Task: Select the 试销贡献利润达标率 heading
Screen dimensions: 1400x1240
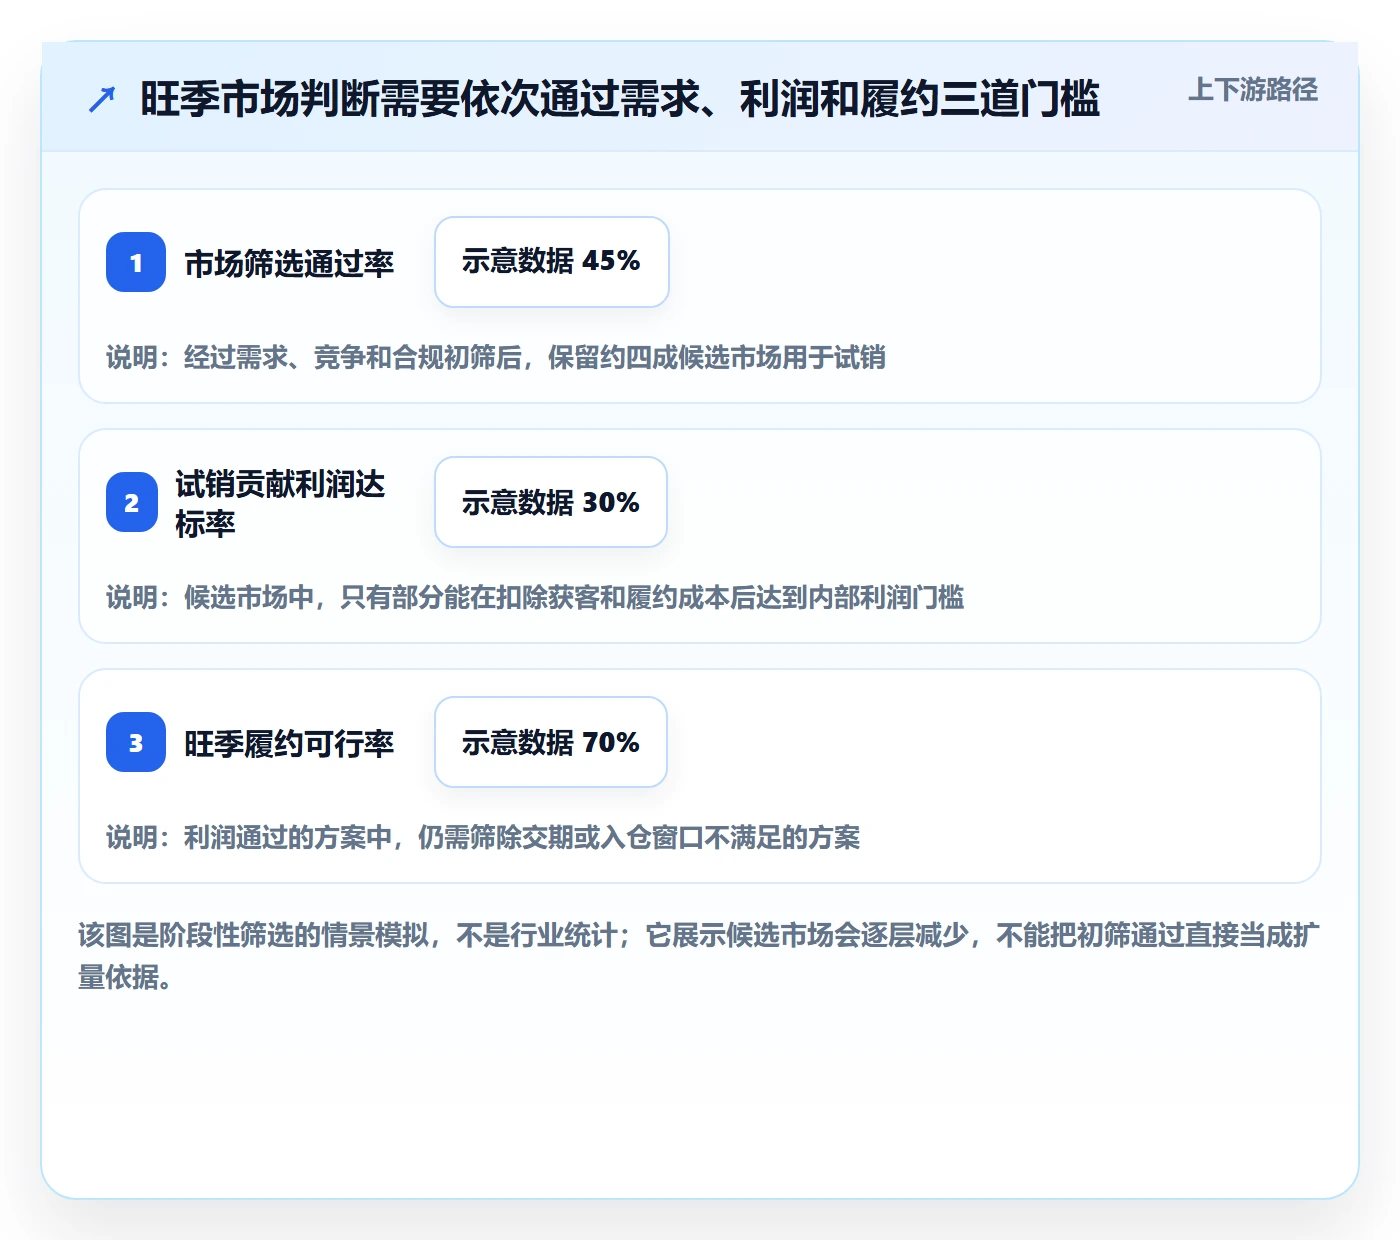Action: coord(281,503)
